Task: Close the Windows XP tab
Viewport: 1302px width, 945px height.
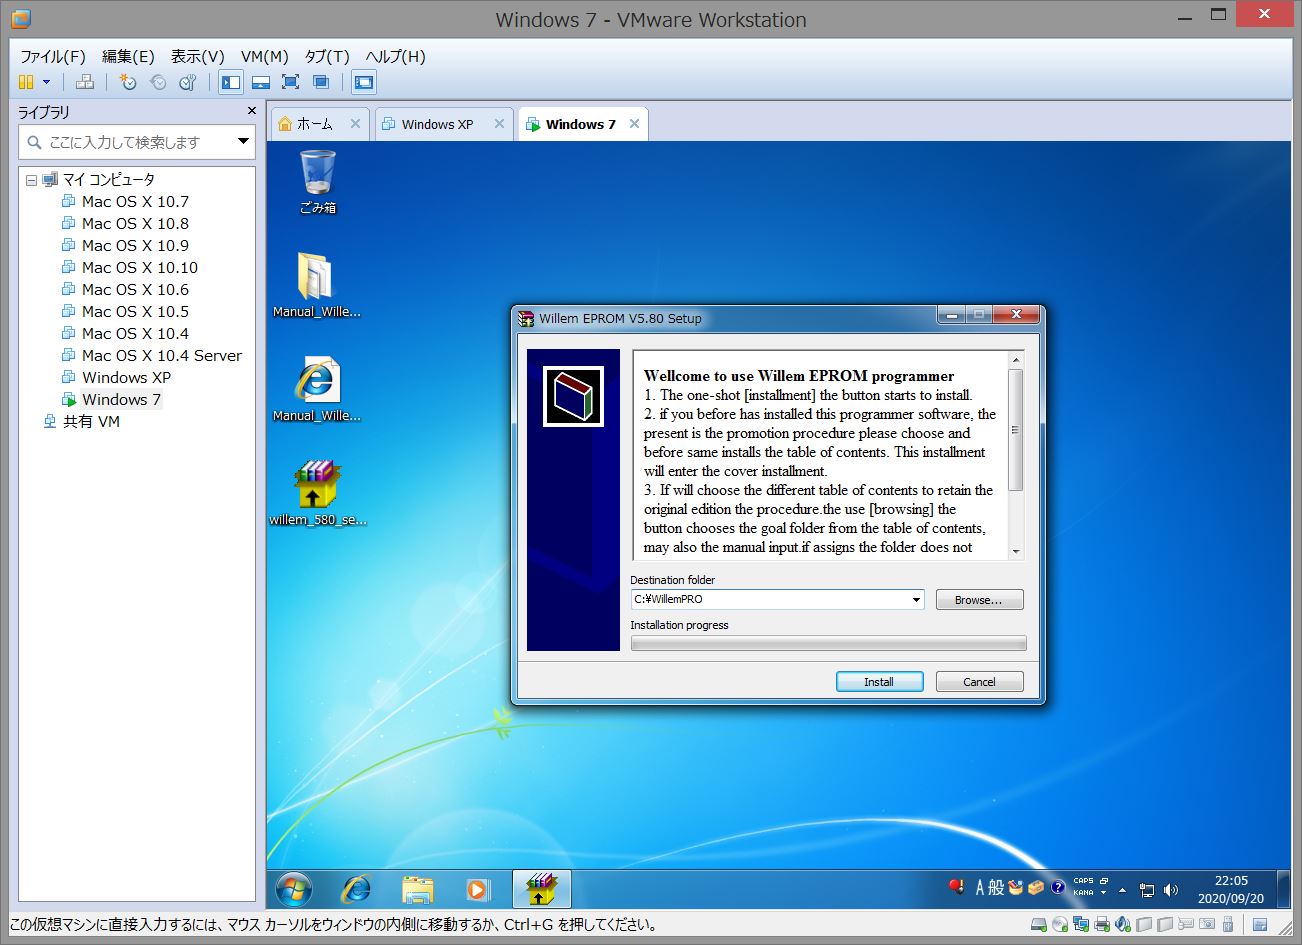Action: [x=499, y=124]
